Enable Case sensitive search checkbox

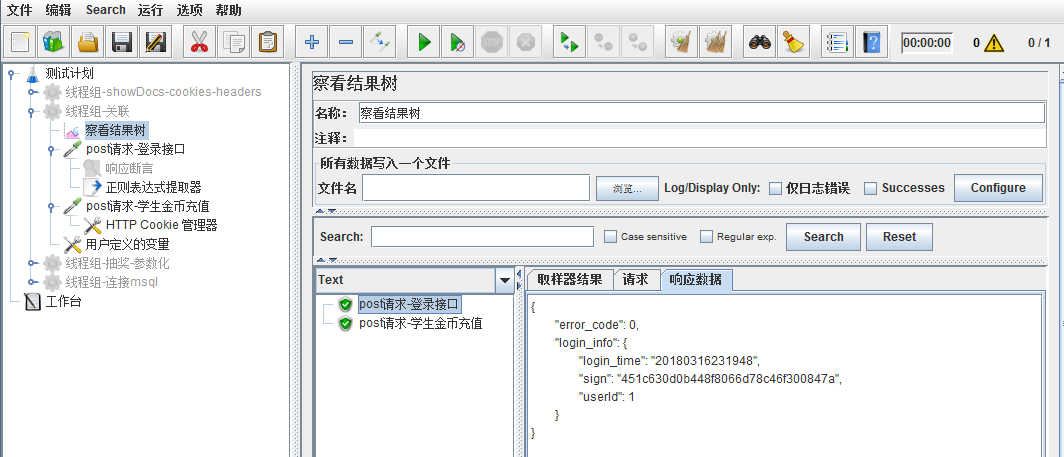pyautogui.click(x=610, y=236)
